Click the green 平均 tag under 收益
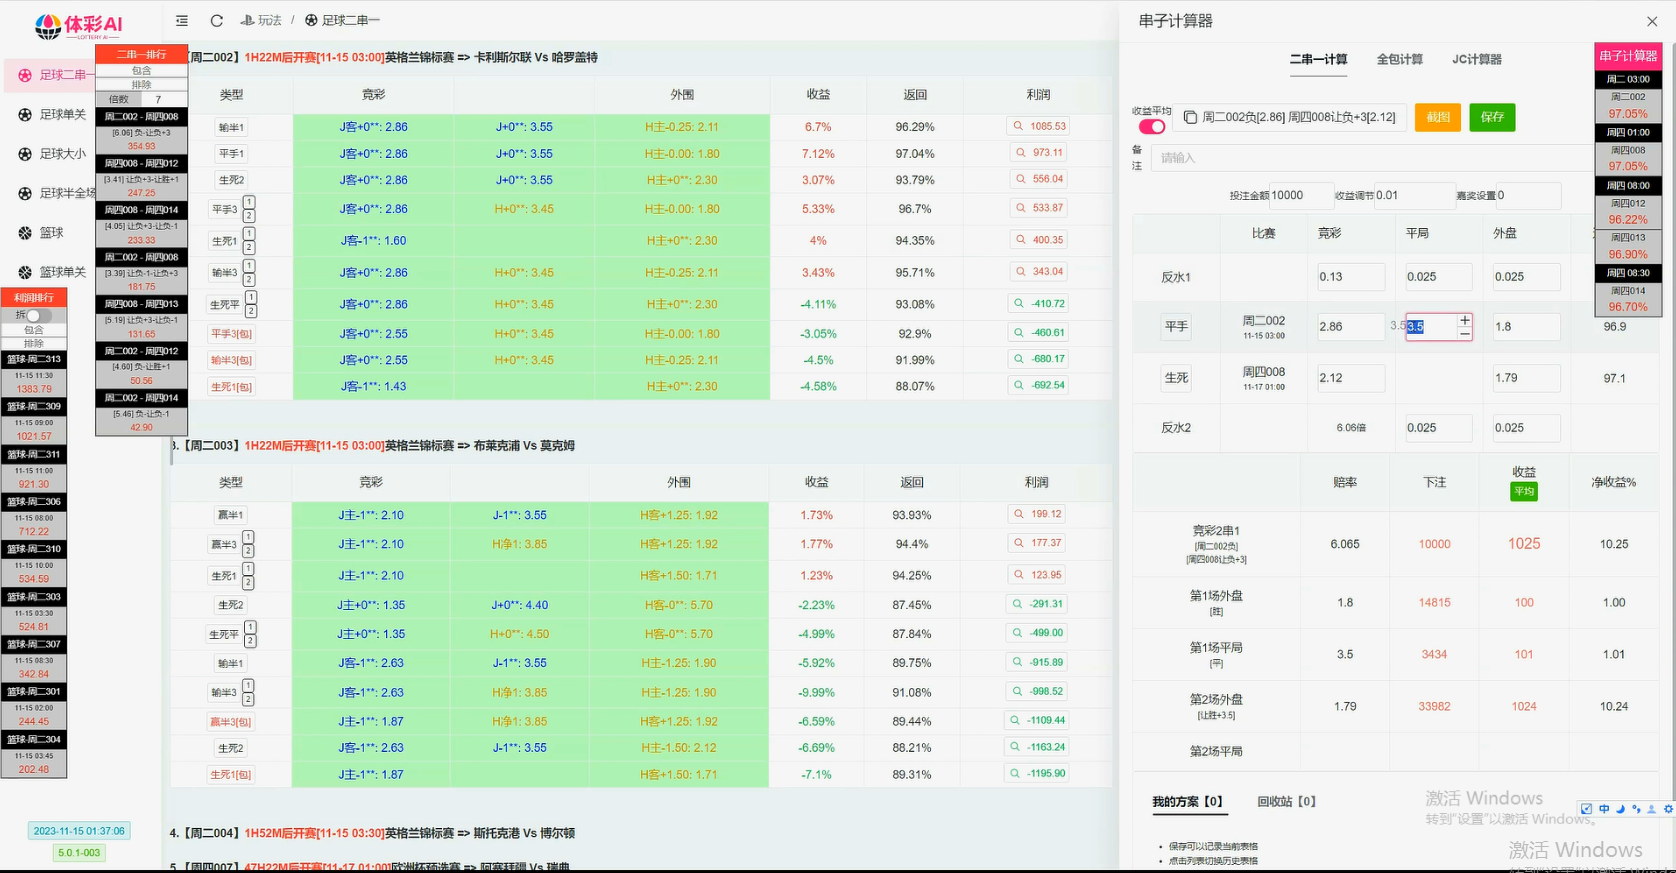 1524,492
